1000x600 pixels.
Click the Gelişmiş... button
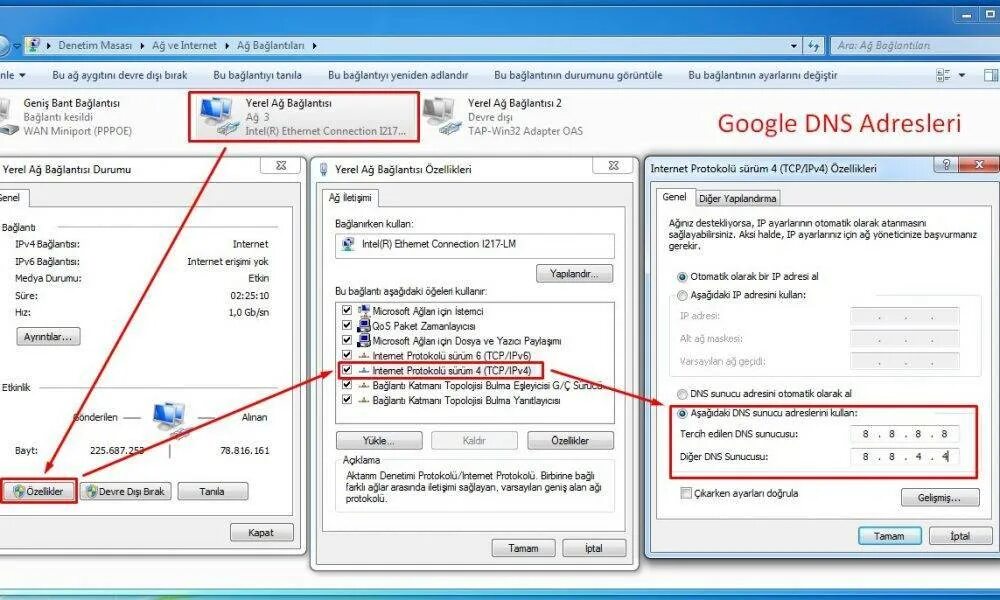click(940, 497)
